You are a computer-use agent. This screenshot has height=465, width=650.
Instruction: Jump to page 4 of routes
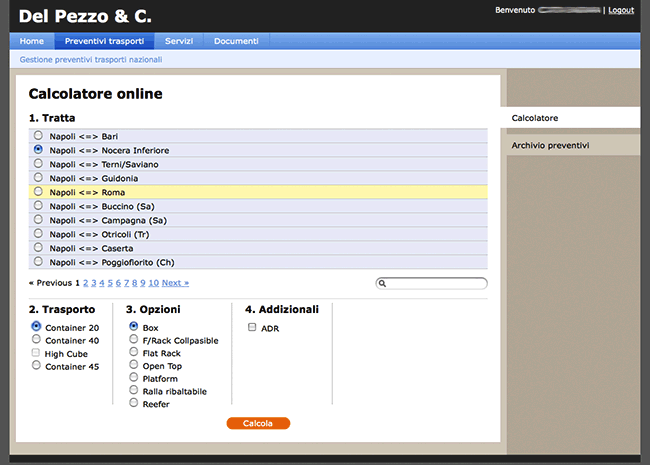(x=102, y=283)
